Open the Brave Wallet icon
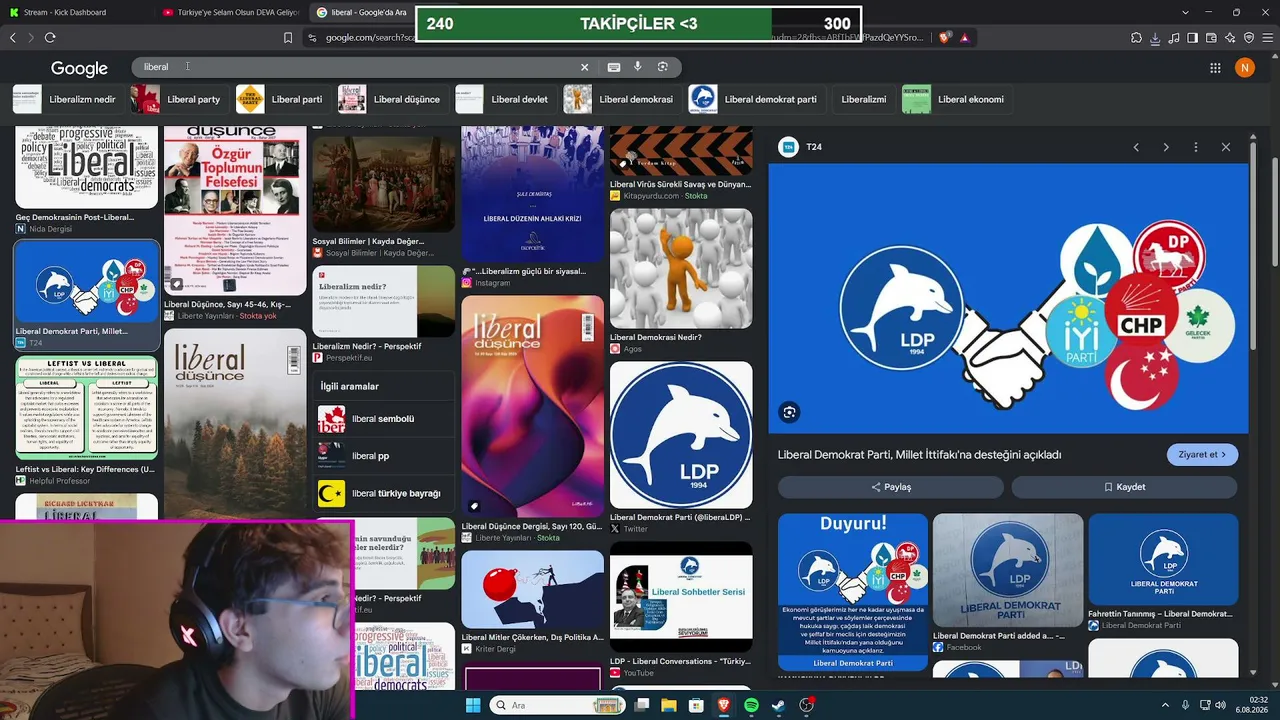This screenshot has height=720, width=1280. [1212, 38]
